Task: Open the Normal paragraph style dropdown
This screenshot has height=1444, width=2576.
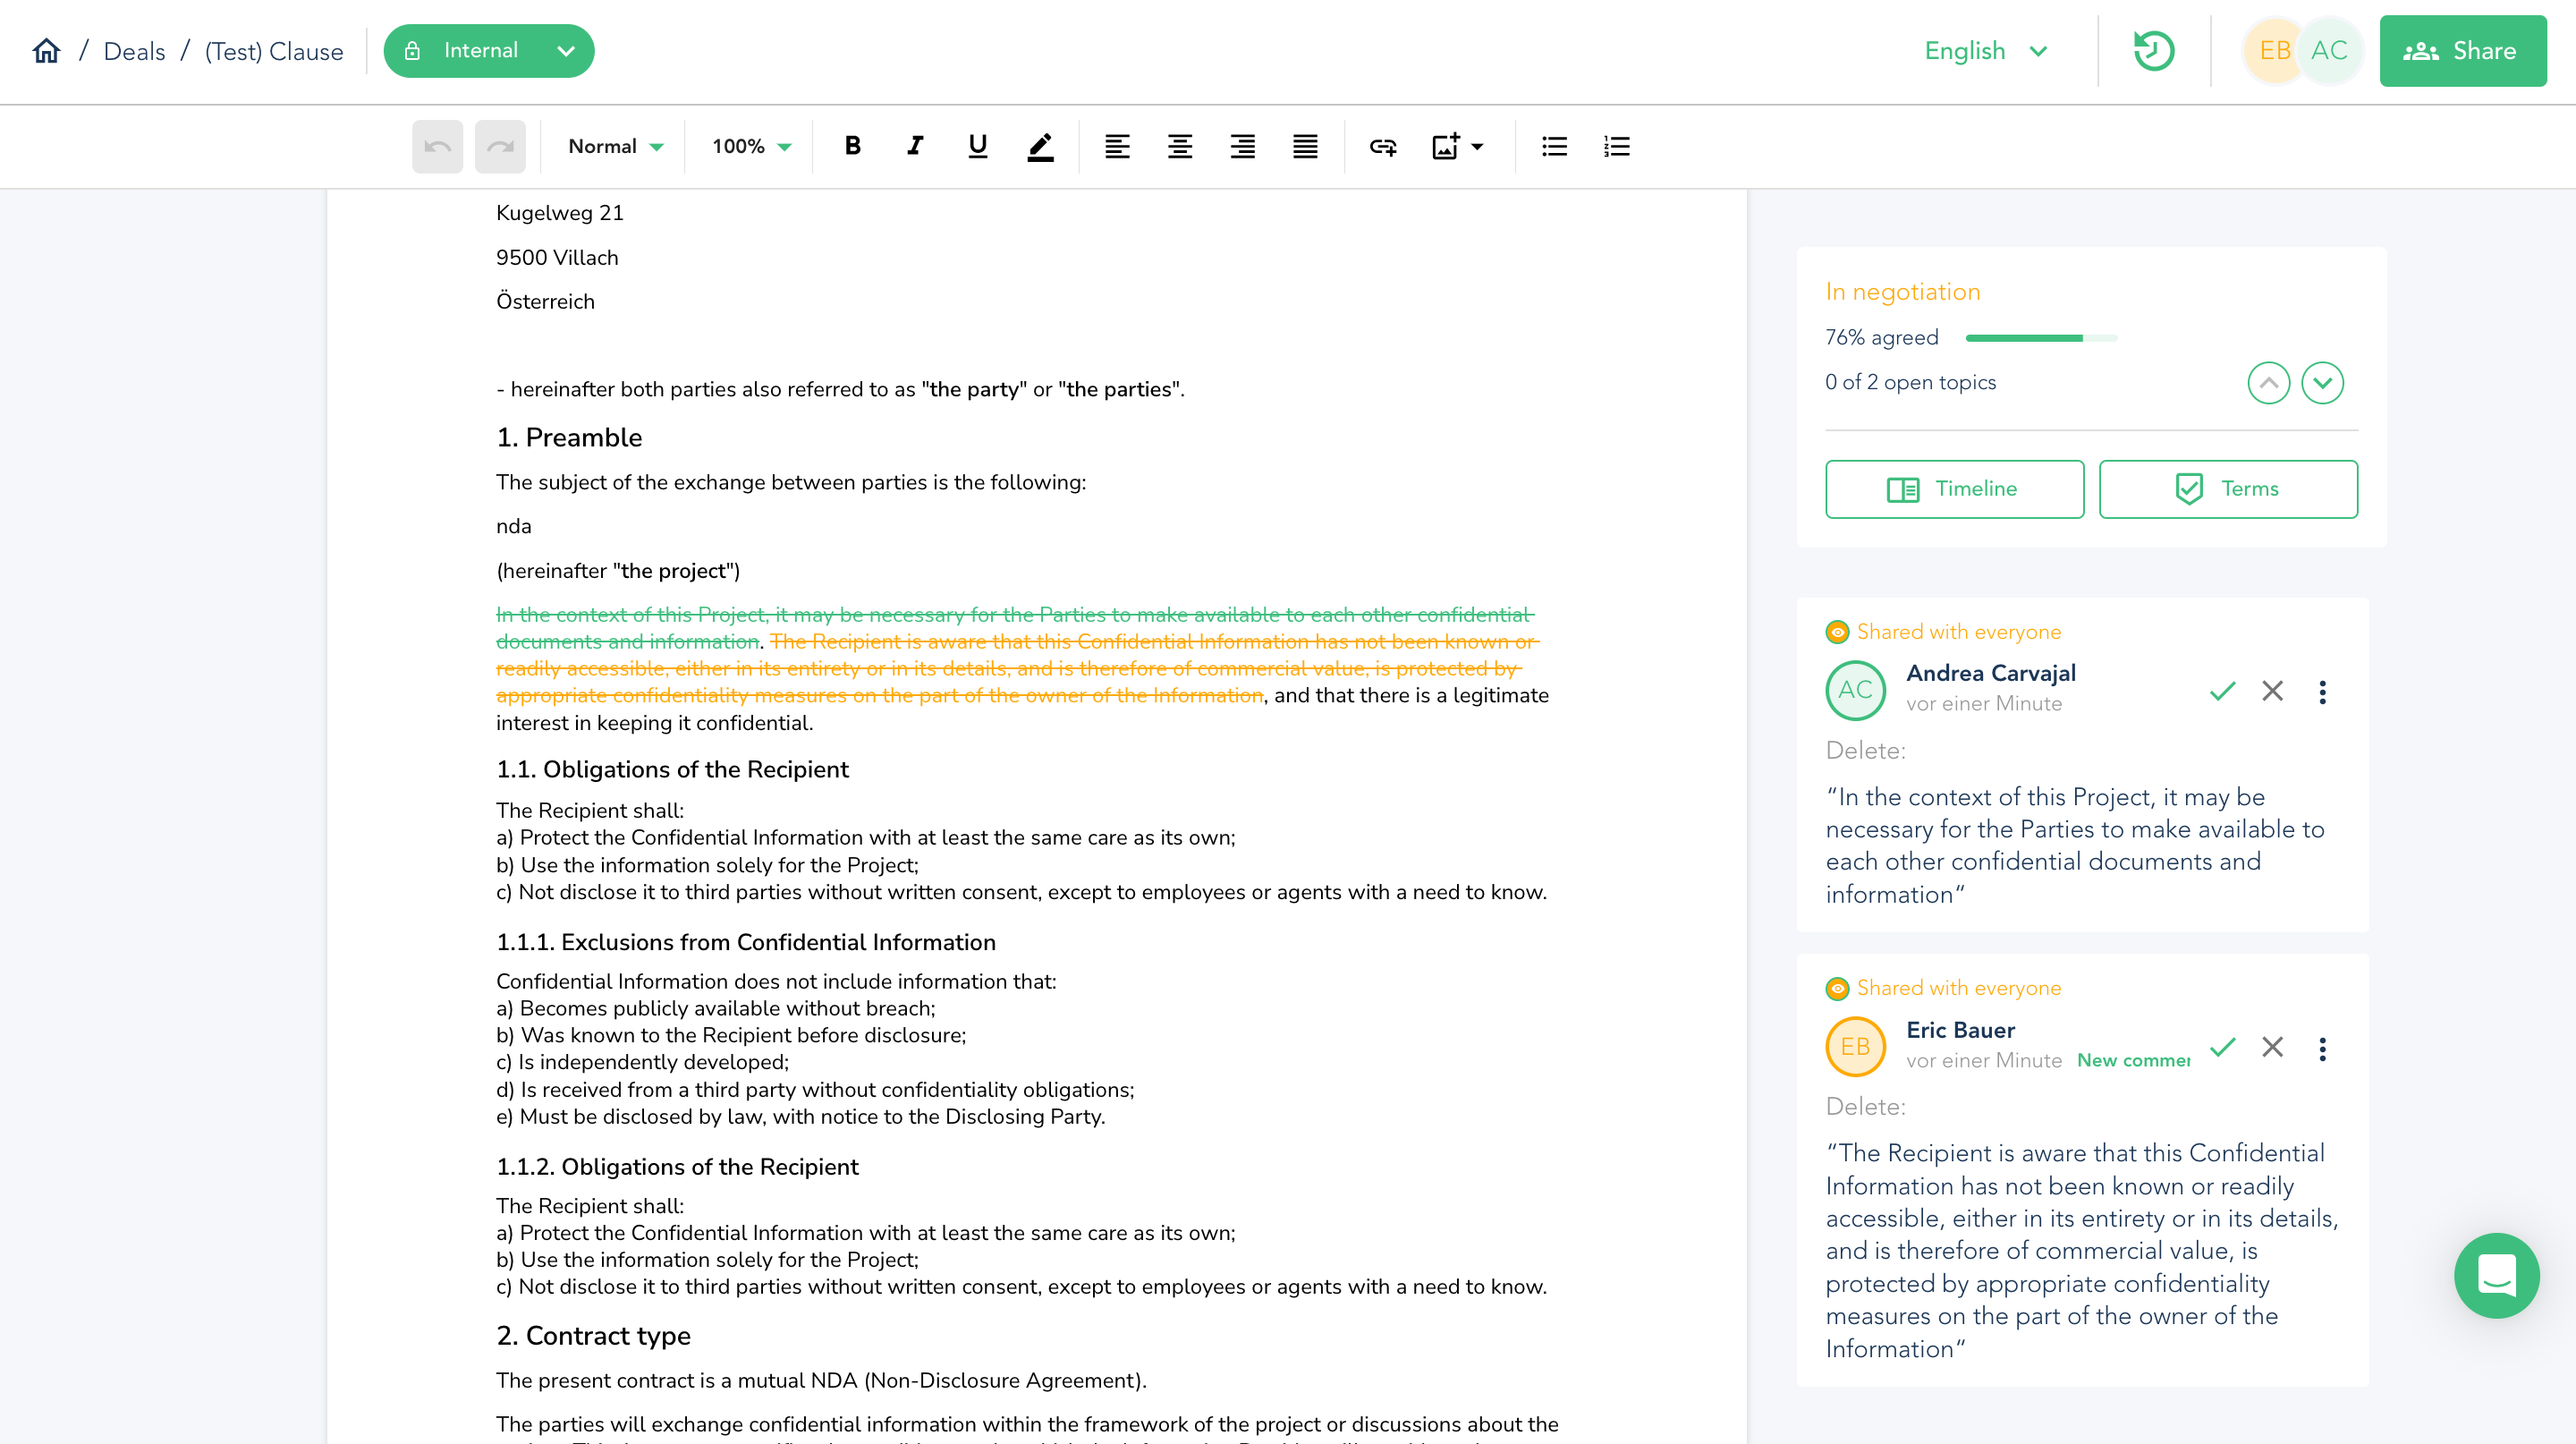Action: pos(615,147)
